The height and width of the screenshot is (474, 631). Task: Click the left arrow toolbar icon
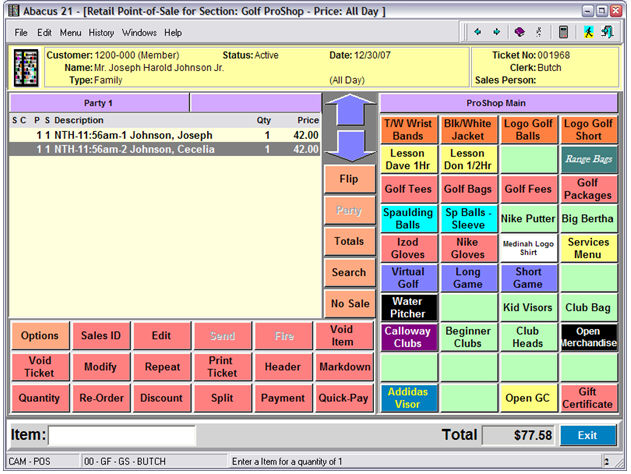[x=479, y=32]
